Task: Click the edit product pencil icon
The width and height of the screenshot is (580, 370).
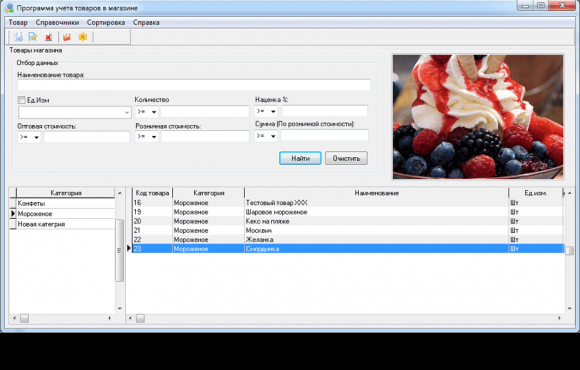Action: (33, 37)
